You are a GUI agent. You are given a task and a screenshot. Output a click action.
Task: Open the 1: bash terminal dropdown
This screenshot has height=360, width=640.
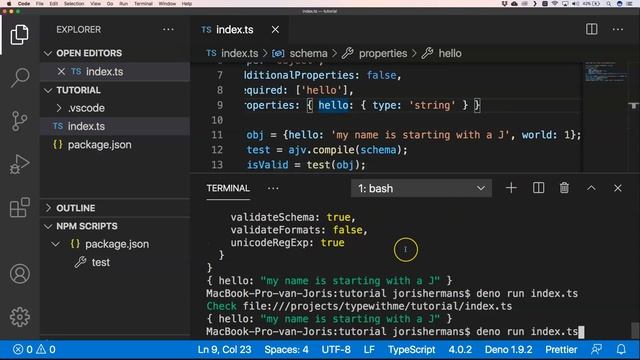[421, 188]
